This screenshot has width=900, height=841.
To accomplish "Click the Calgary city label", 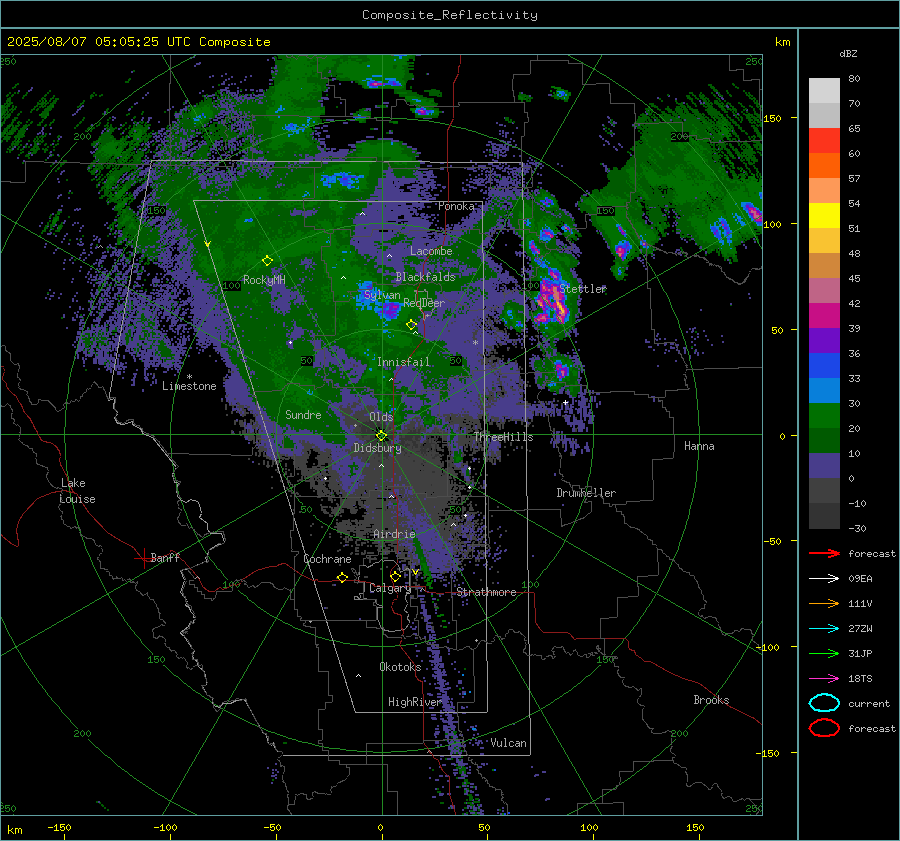I will tap(390, 588).
